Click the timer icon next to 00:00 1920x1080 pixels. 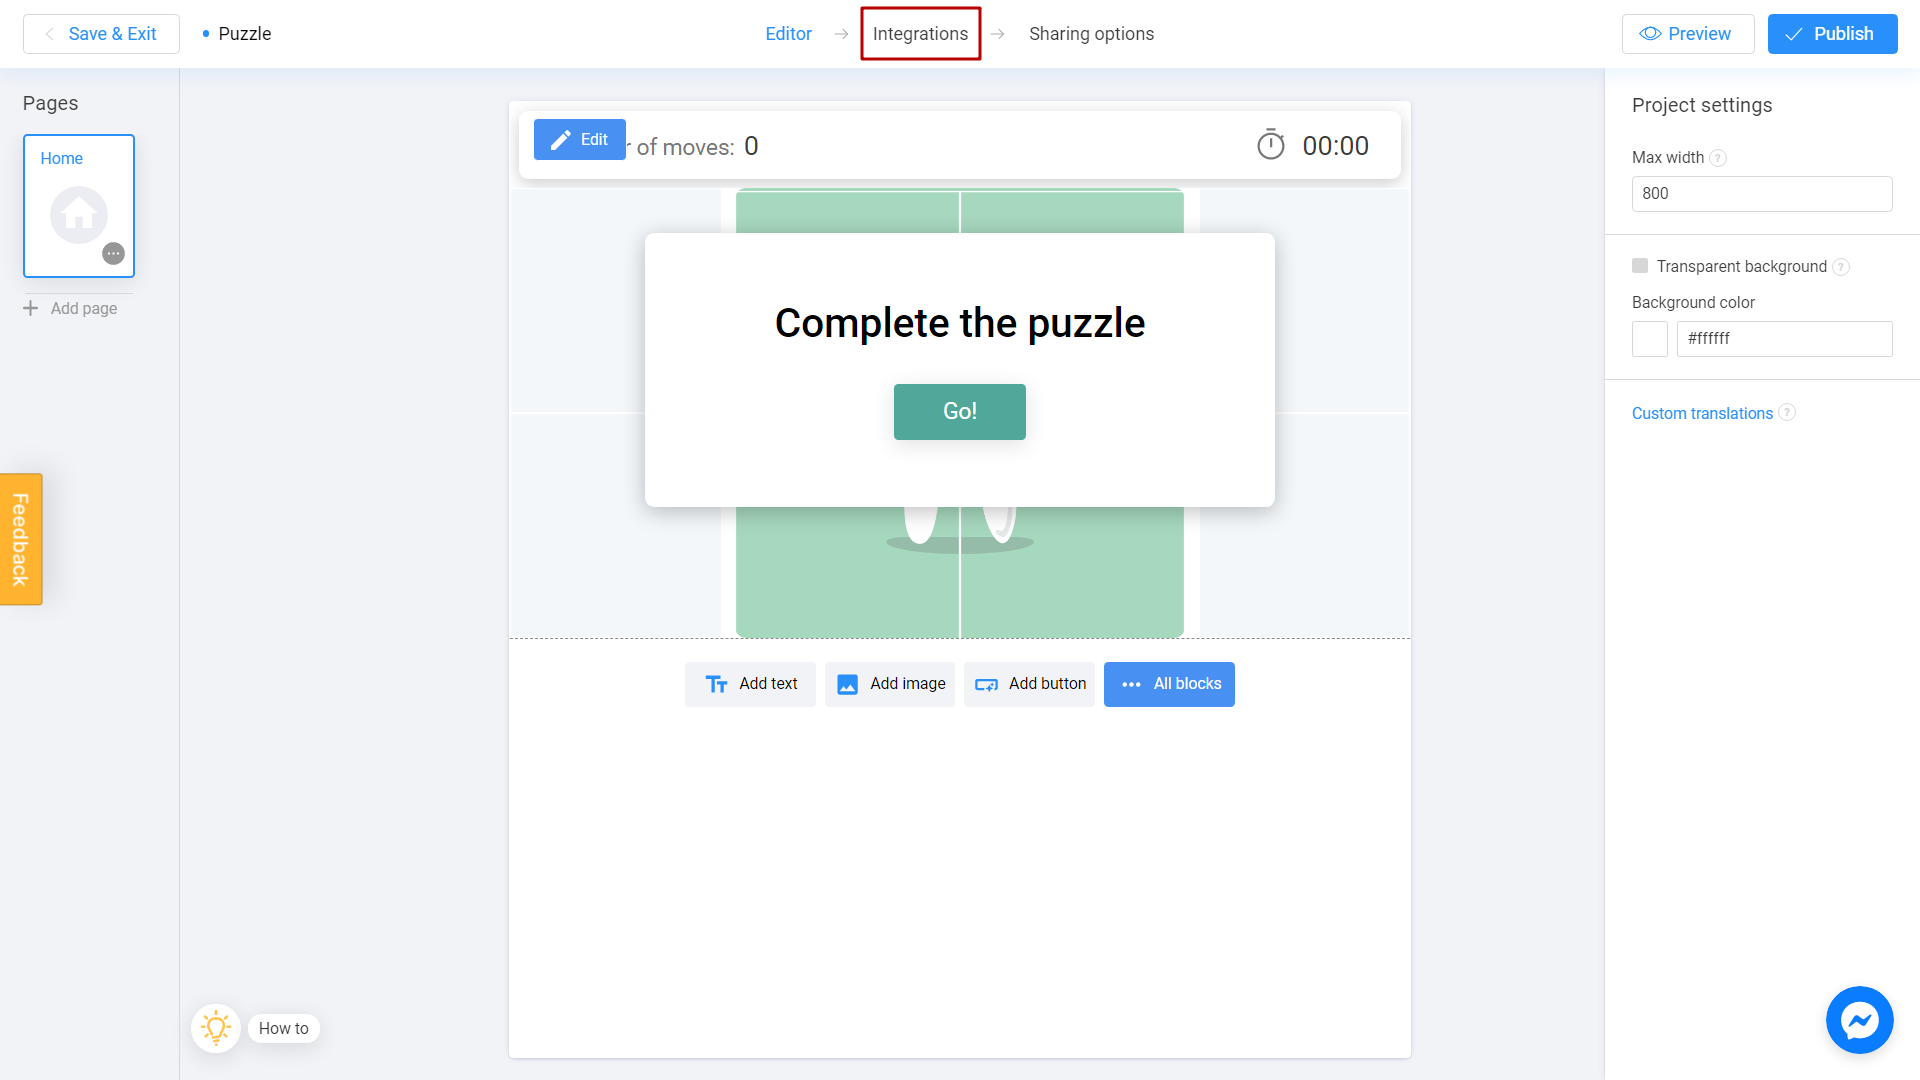pos(1271,145)
